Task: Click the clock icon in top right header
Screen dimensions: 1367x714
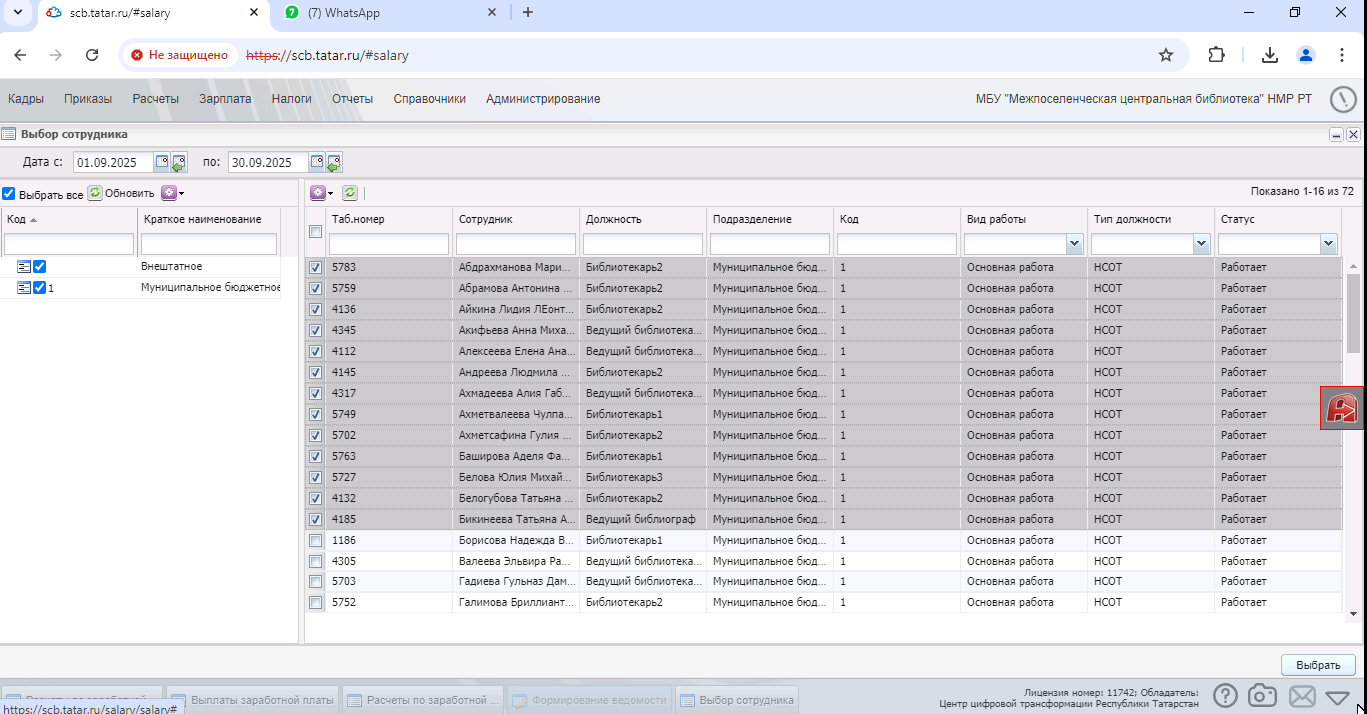Action: click(1343, 99)
